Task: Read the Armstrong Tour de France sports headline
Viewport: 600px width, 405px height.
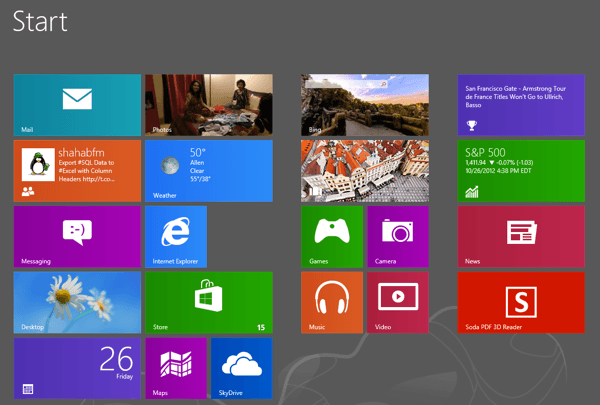Action: tap(521, 105)
